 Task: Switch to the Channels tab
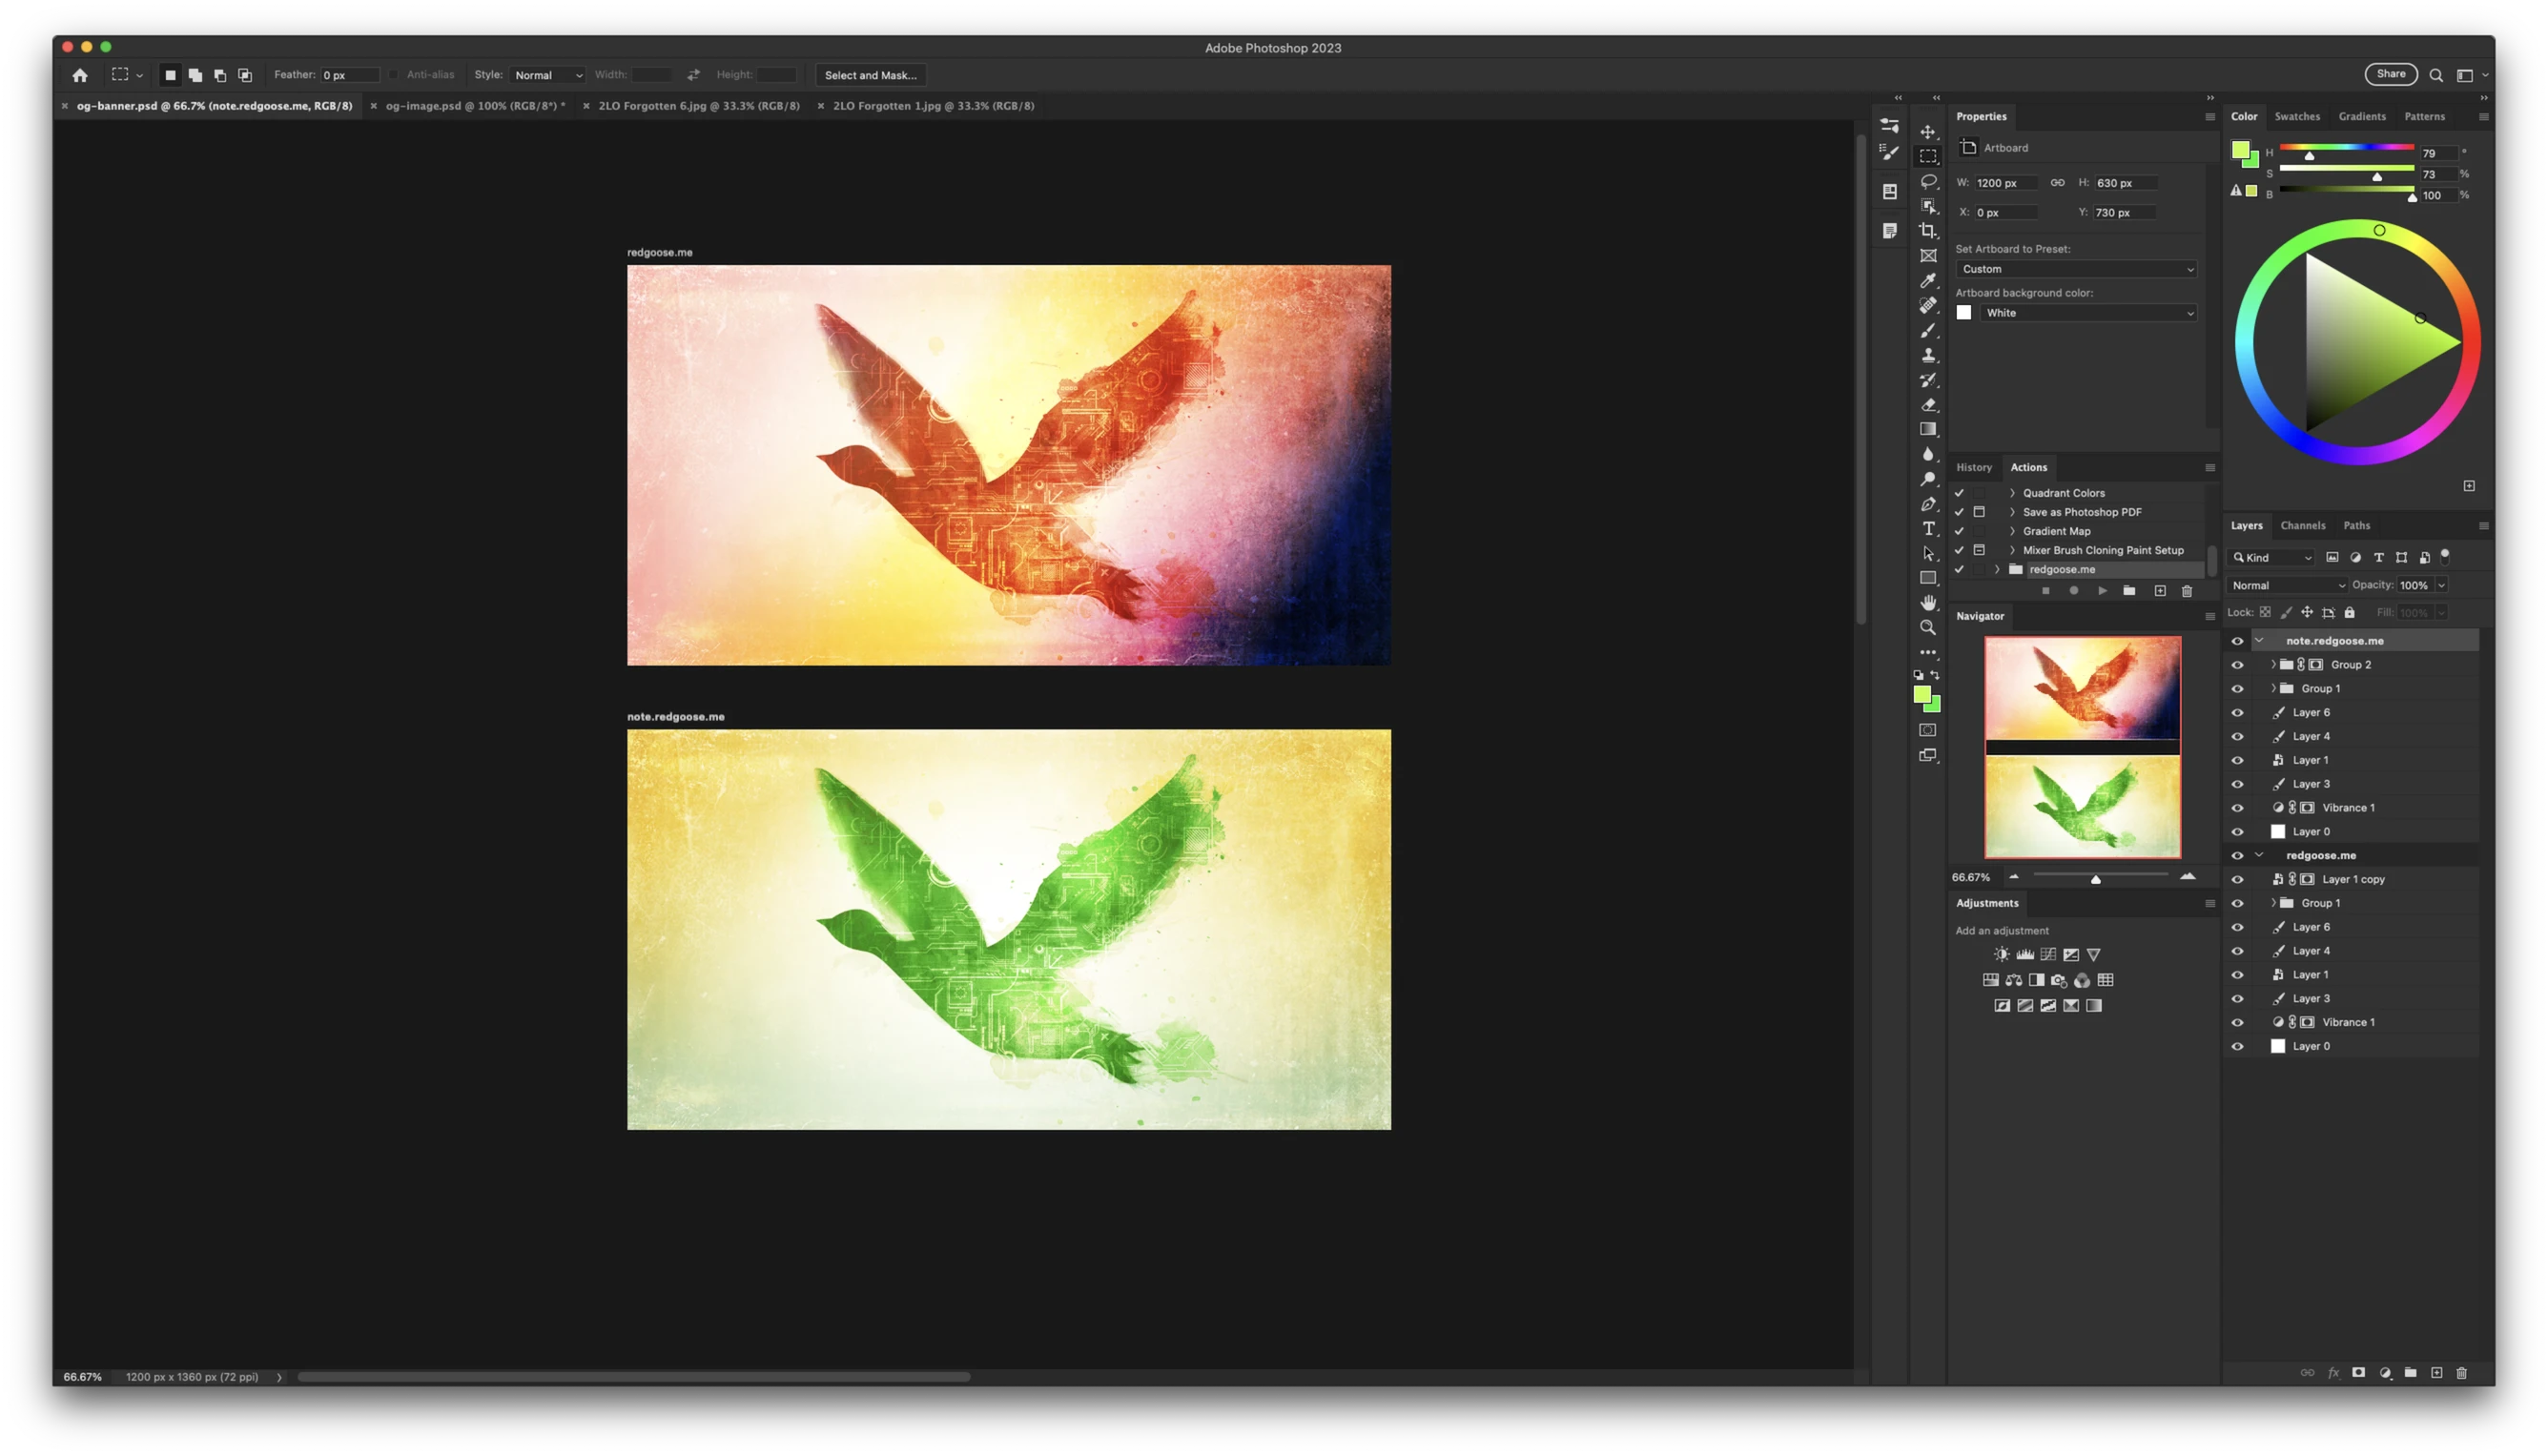pos(2302,526)
